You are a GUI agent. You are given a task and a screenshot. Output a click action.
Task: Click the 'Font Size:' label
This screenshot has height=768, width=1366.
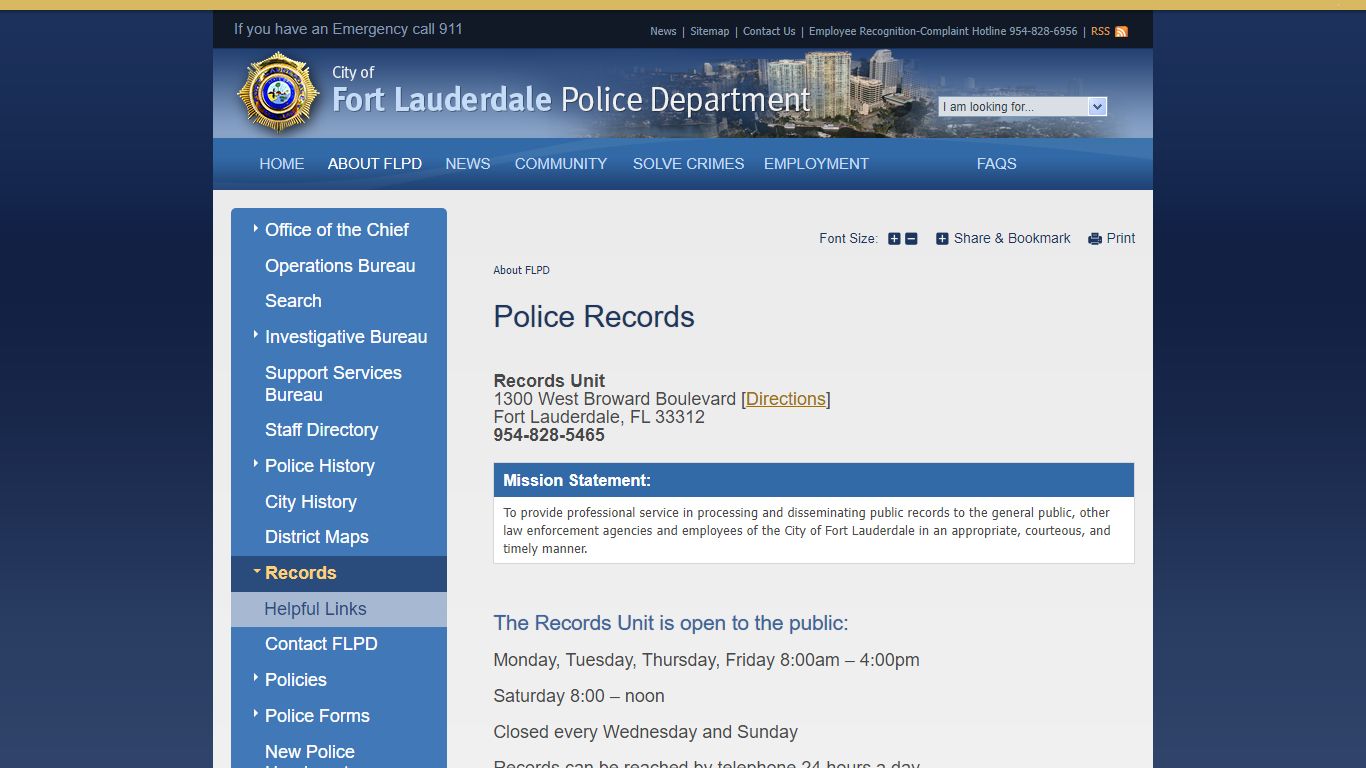(x=848, y=238)
